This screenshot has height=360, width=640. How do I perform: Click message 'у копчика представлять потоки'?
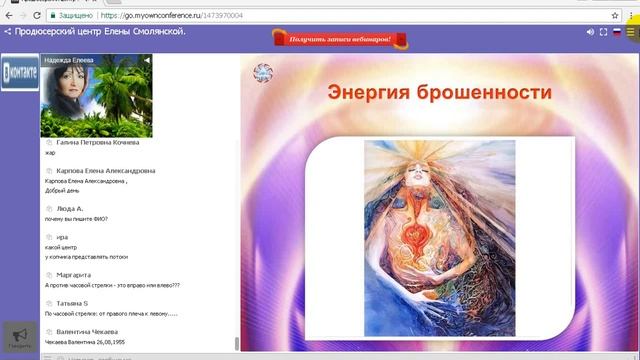point(86,257)
